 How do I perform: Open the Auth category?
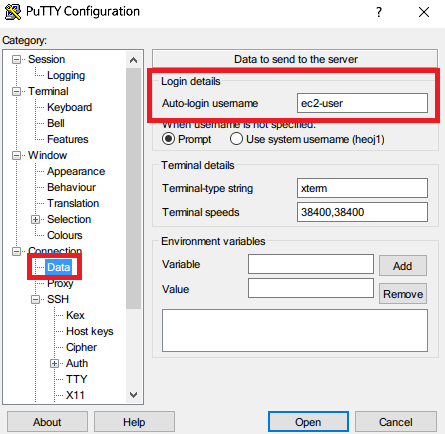coord(77,363)
